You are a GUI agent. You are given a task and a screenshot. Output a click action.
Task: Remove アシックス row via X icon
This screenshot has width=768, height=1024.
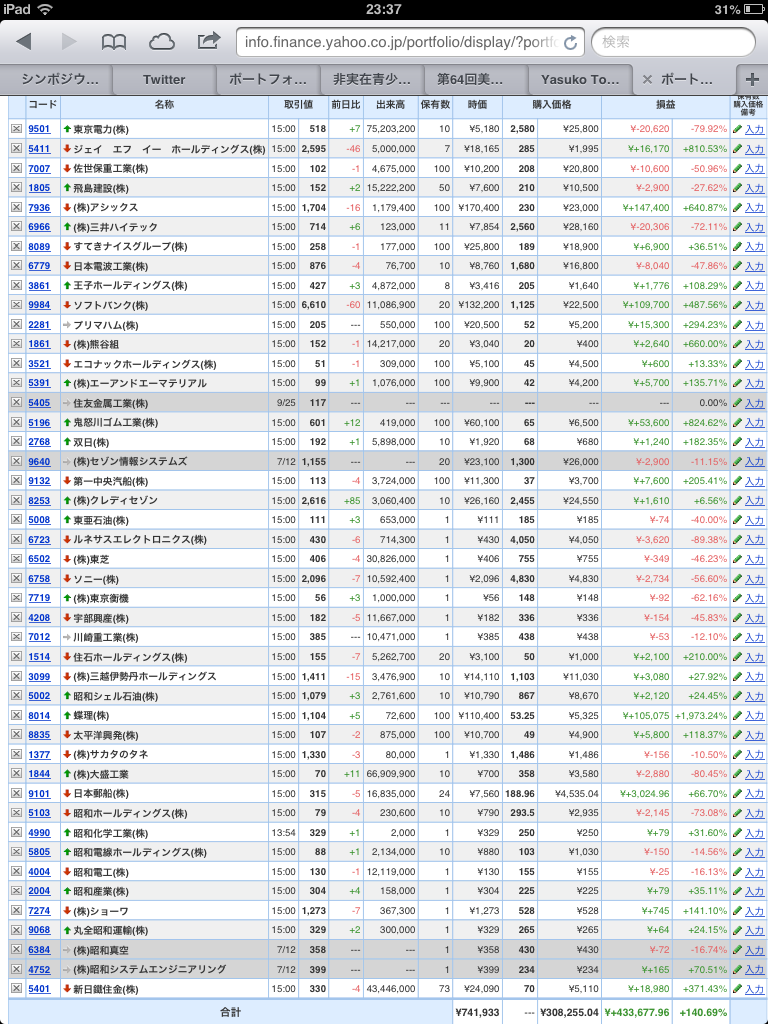[16, 207]
